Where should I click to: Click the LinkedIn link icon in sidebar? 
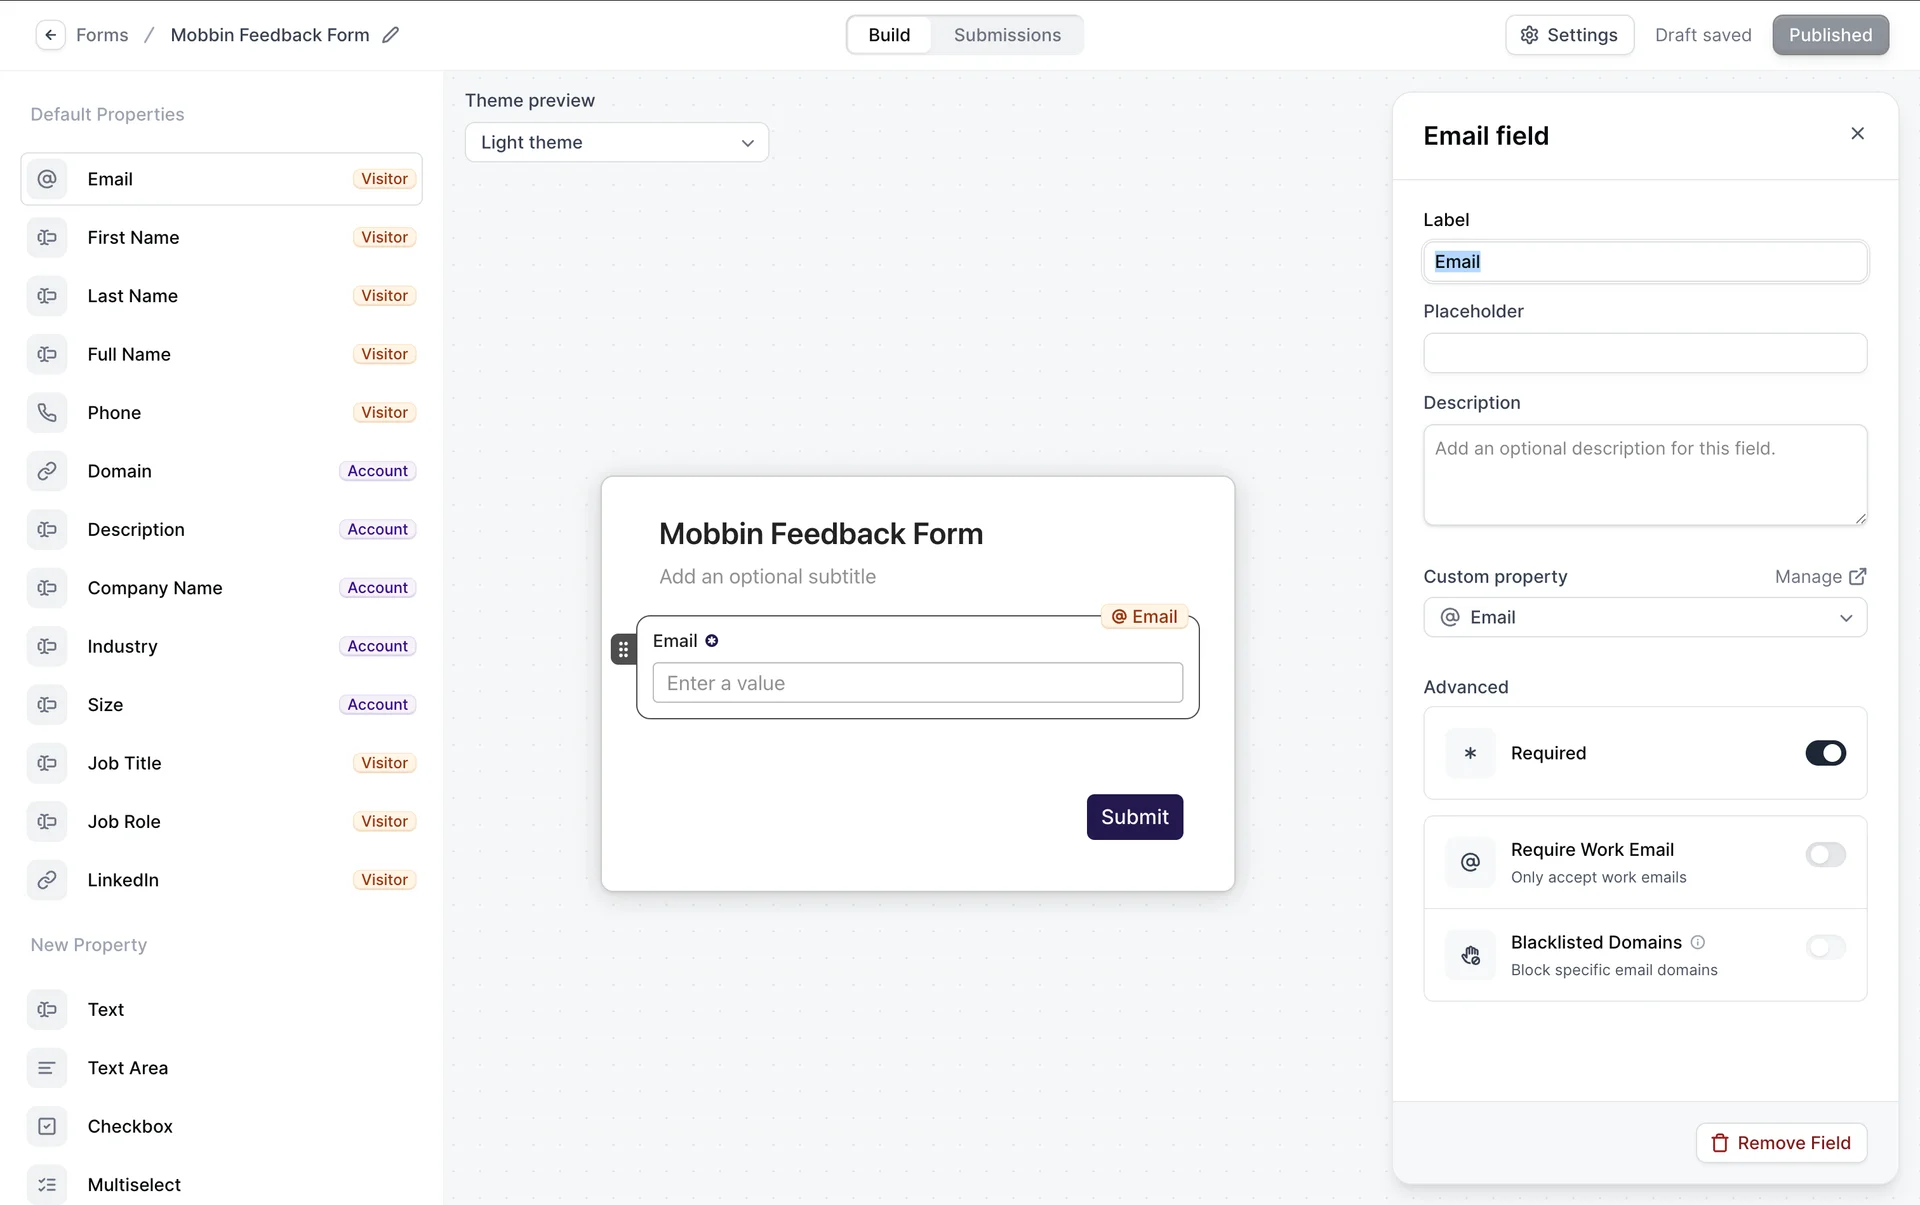47,880
